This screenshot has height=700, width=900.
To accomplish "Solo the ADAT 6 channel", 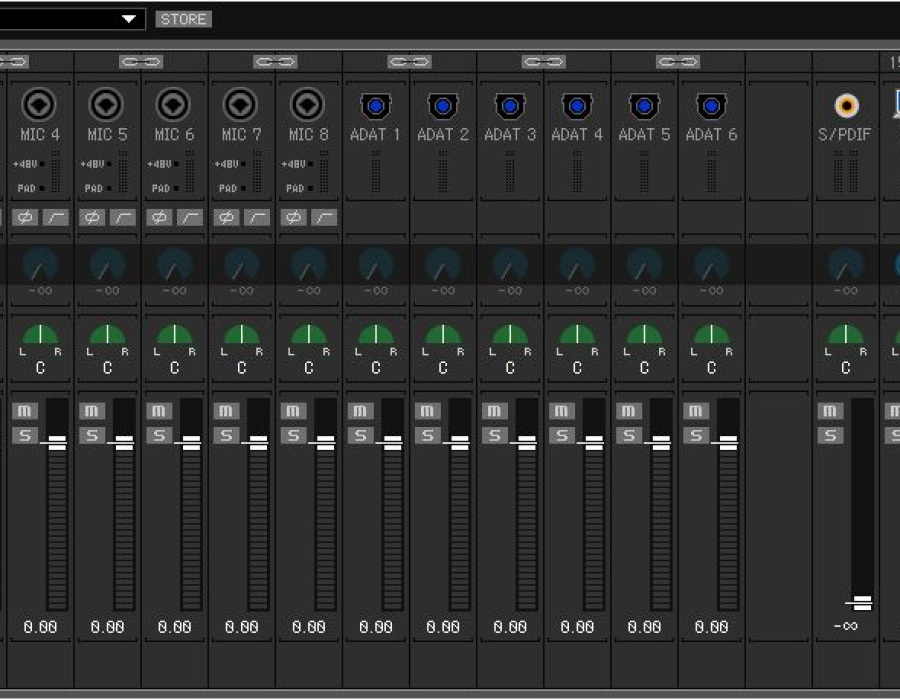I will (696, 435).
